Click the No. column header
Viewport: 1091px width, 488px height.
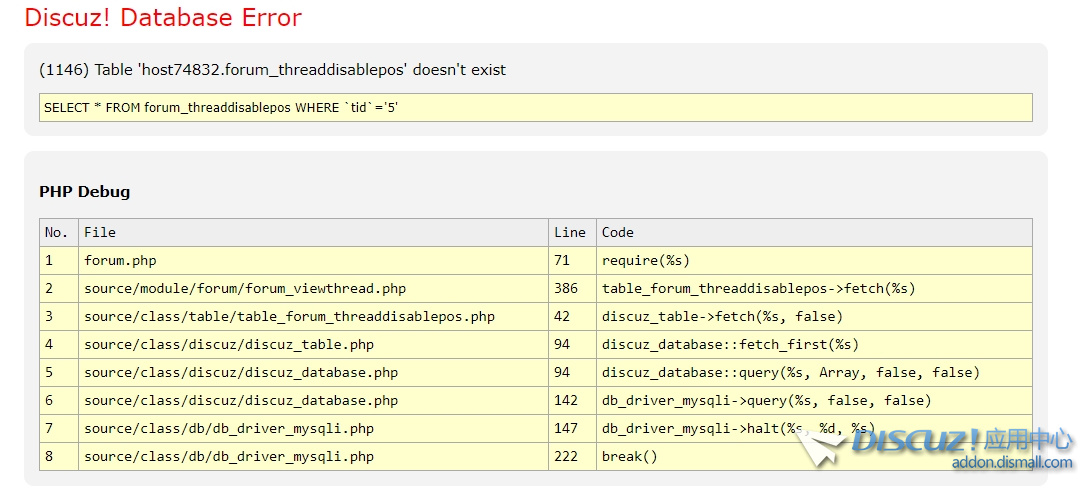59,233
